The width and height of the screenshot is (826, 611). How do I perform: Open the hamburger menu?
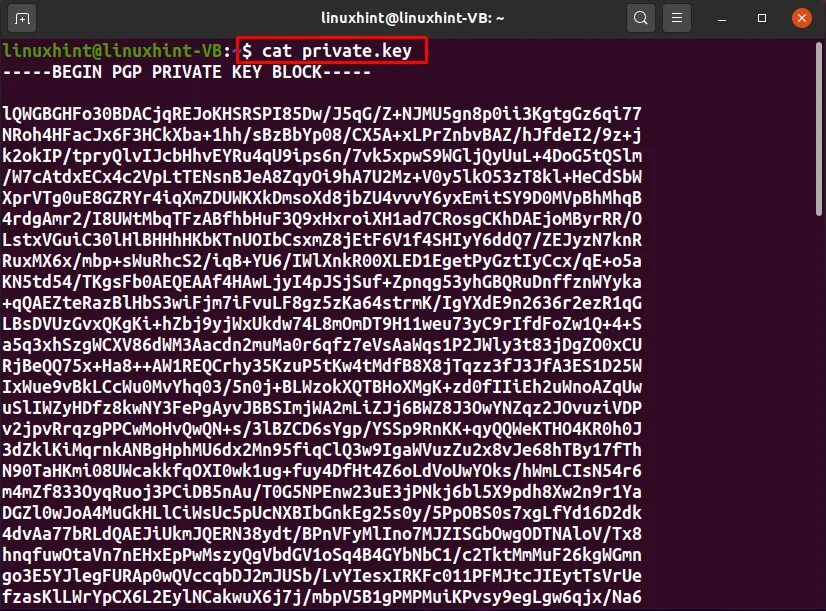677,18
